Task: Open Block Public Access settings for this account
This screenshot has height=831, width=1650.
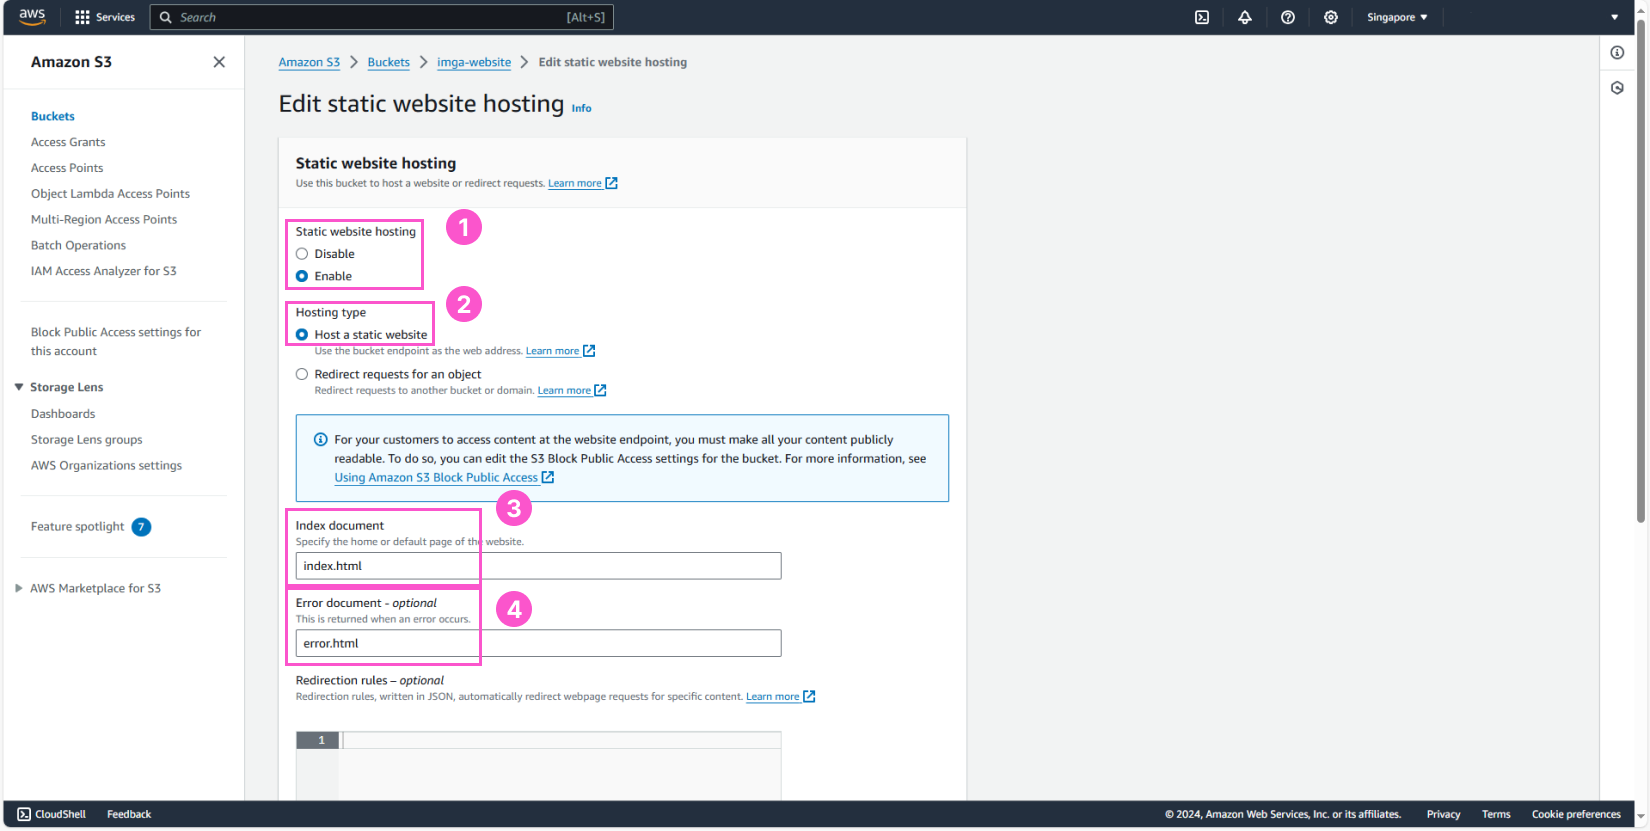Action: 116,341
